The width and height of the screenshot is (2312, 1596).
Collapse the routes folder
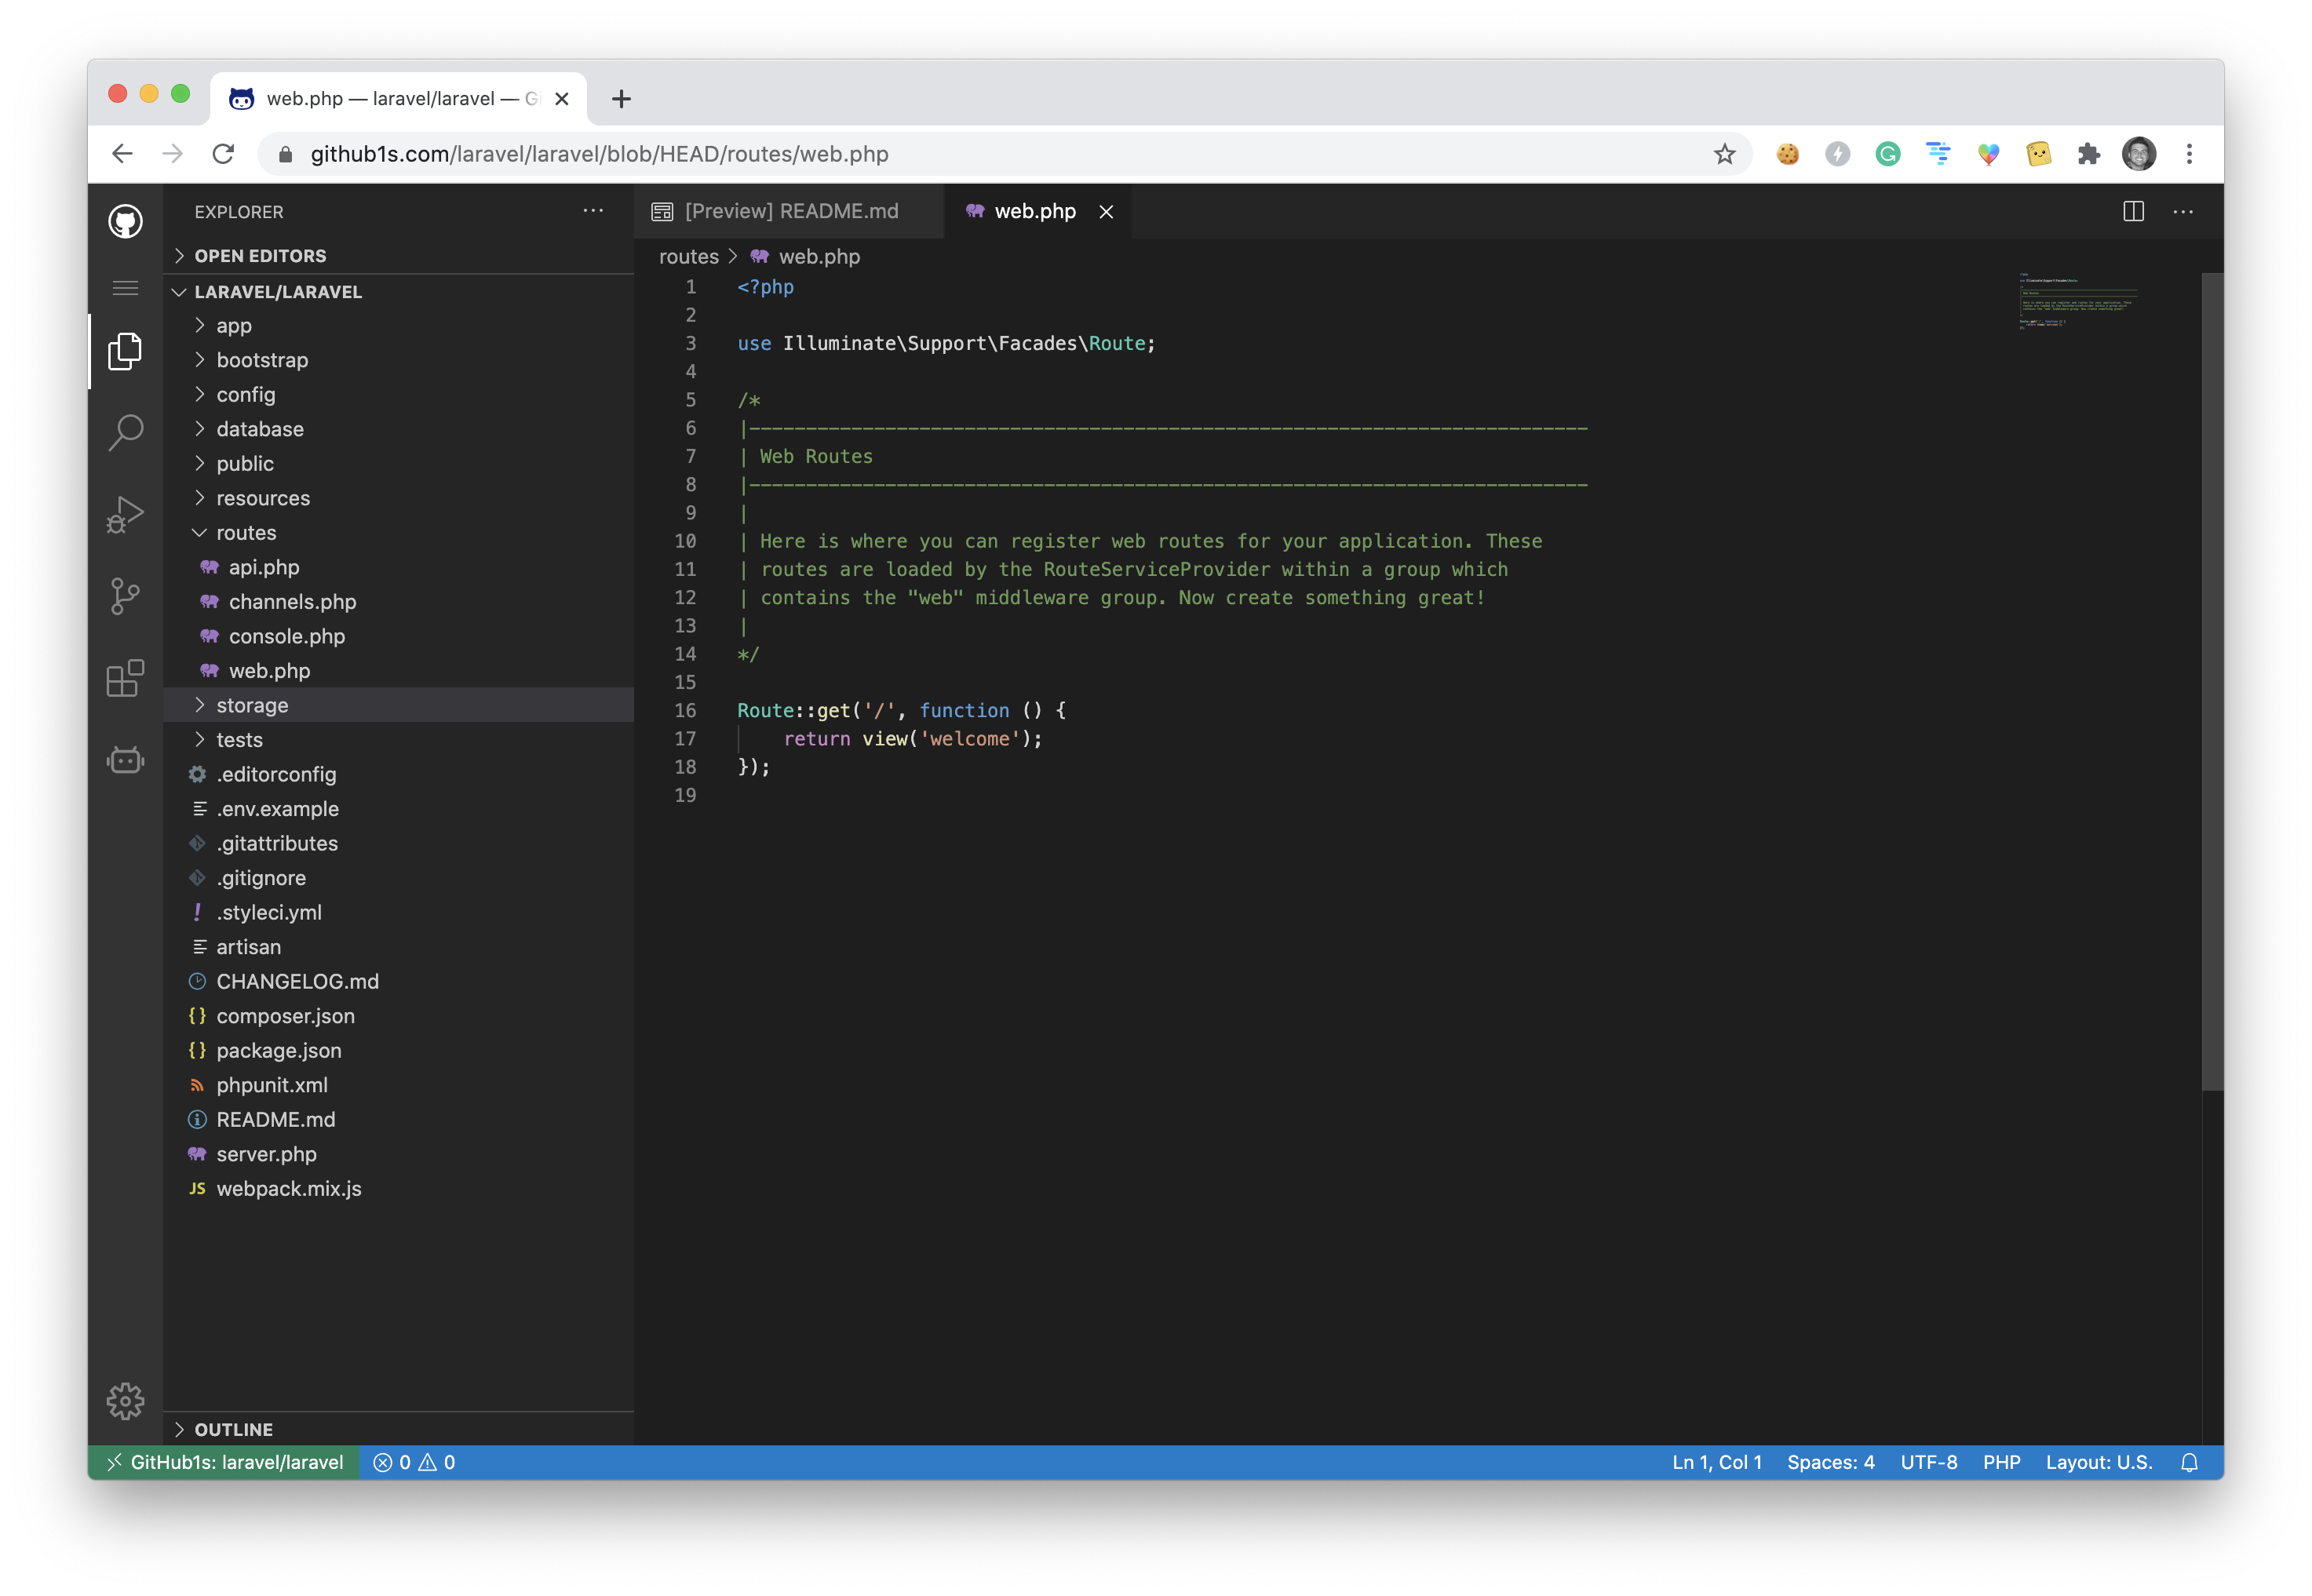coord(398,532)
